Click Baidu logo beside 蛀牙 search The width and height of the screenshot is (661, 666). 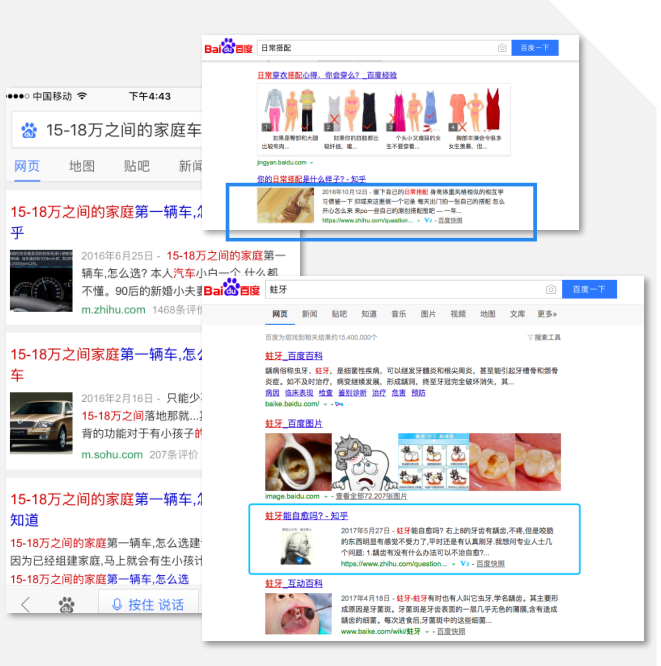click(234, 290)
